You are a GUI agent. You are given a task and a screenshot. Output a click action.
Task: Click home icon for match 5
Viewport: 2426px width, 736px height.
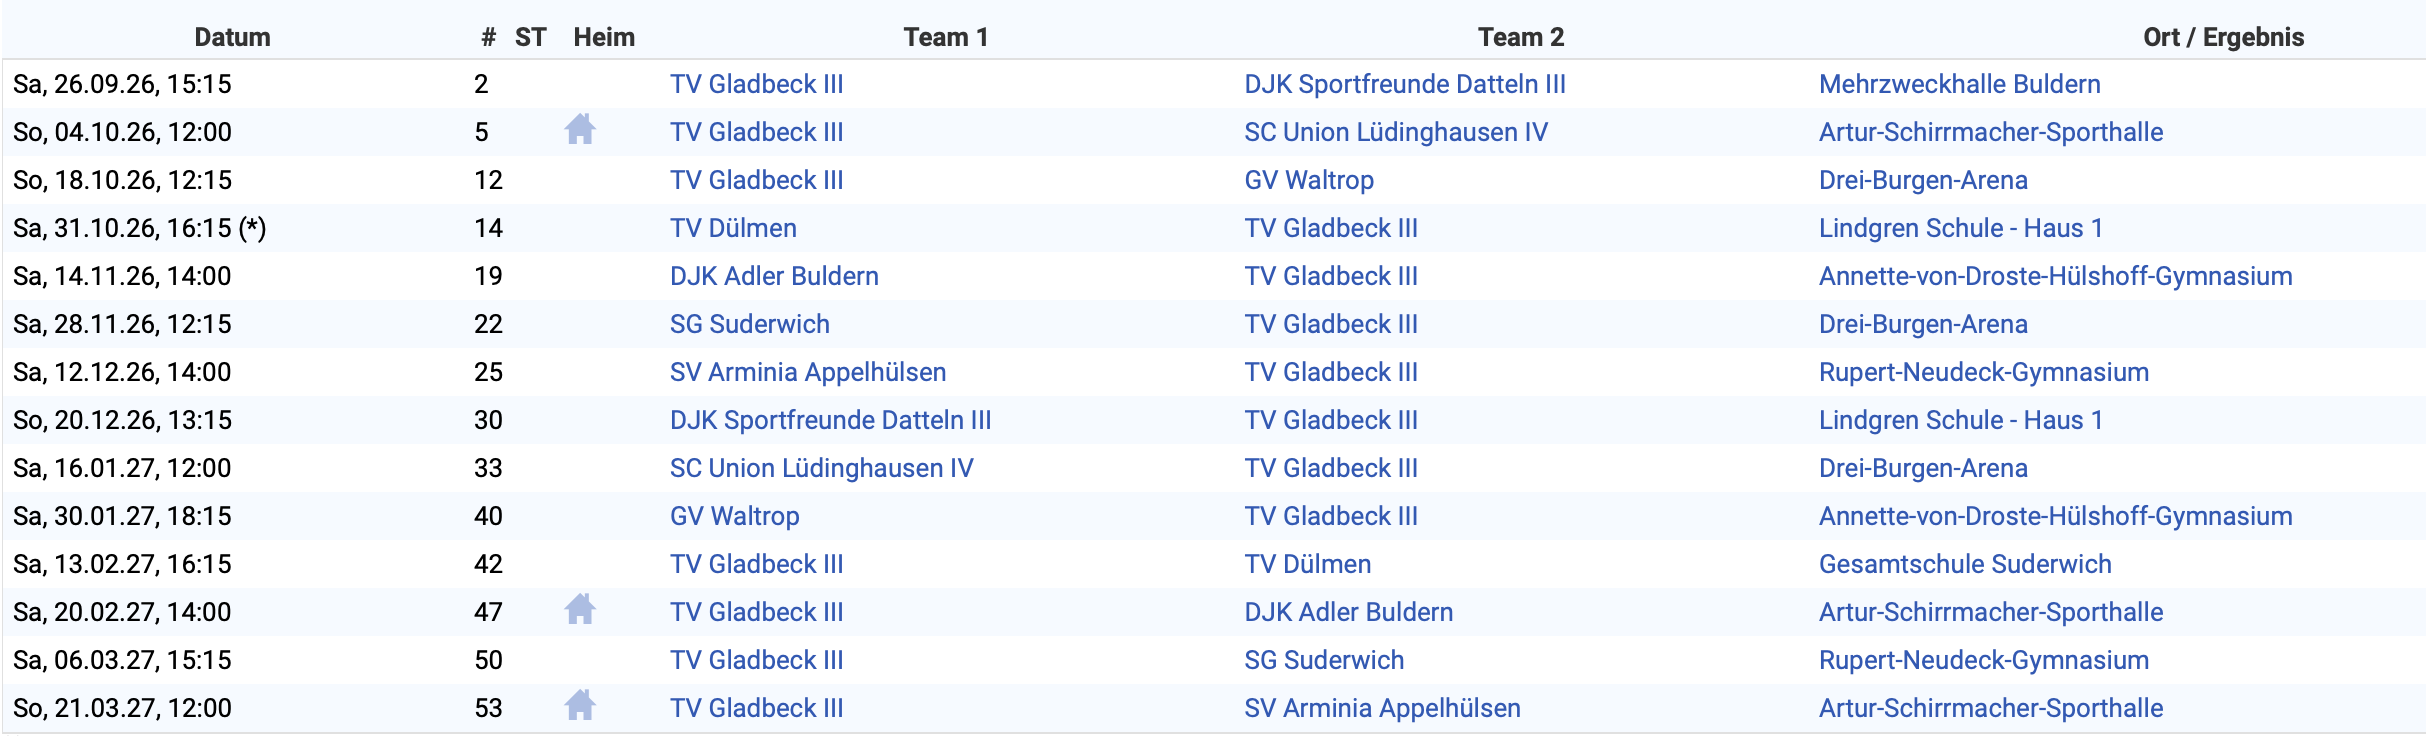tap(580, 130)
